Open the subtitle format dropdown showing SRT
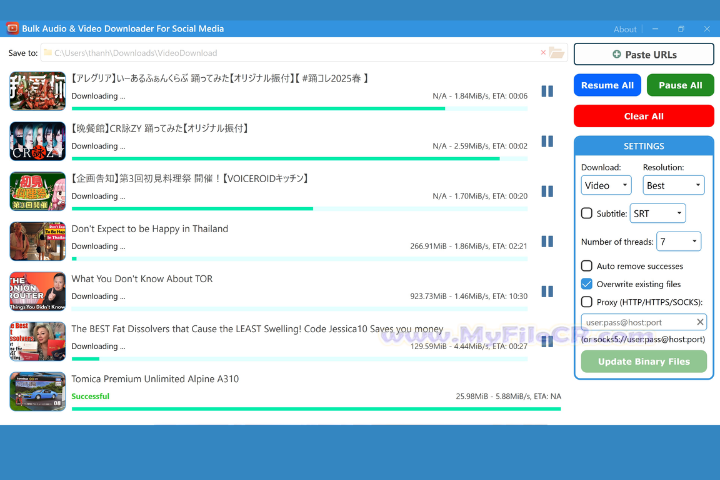The width and height of the screenshot is (720, 480). [x=658, y=213]
